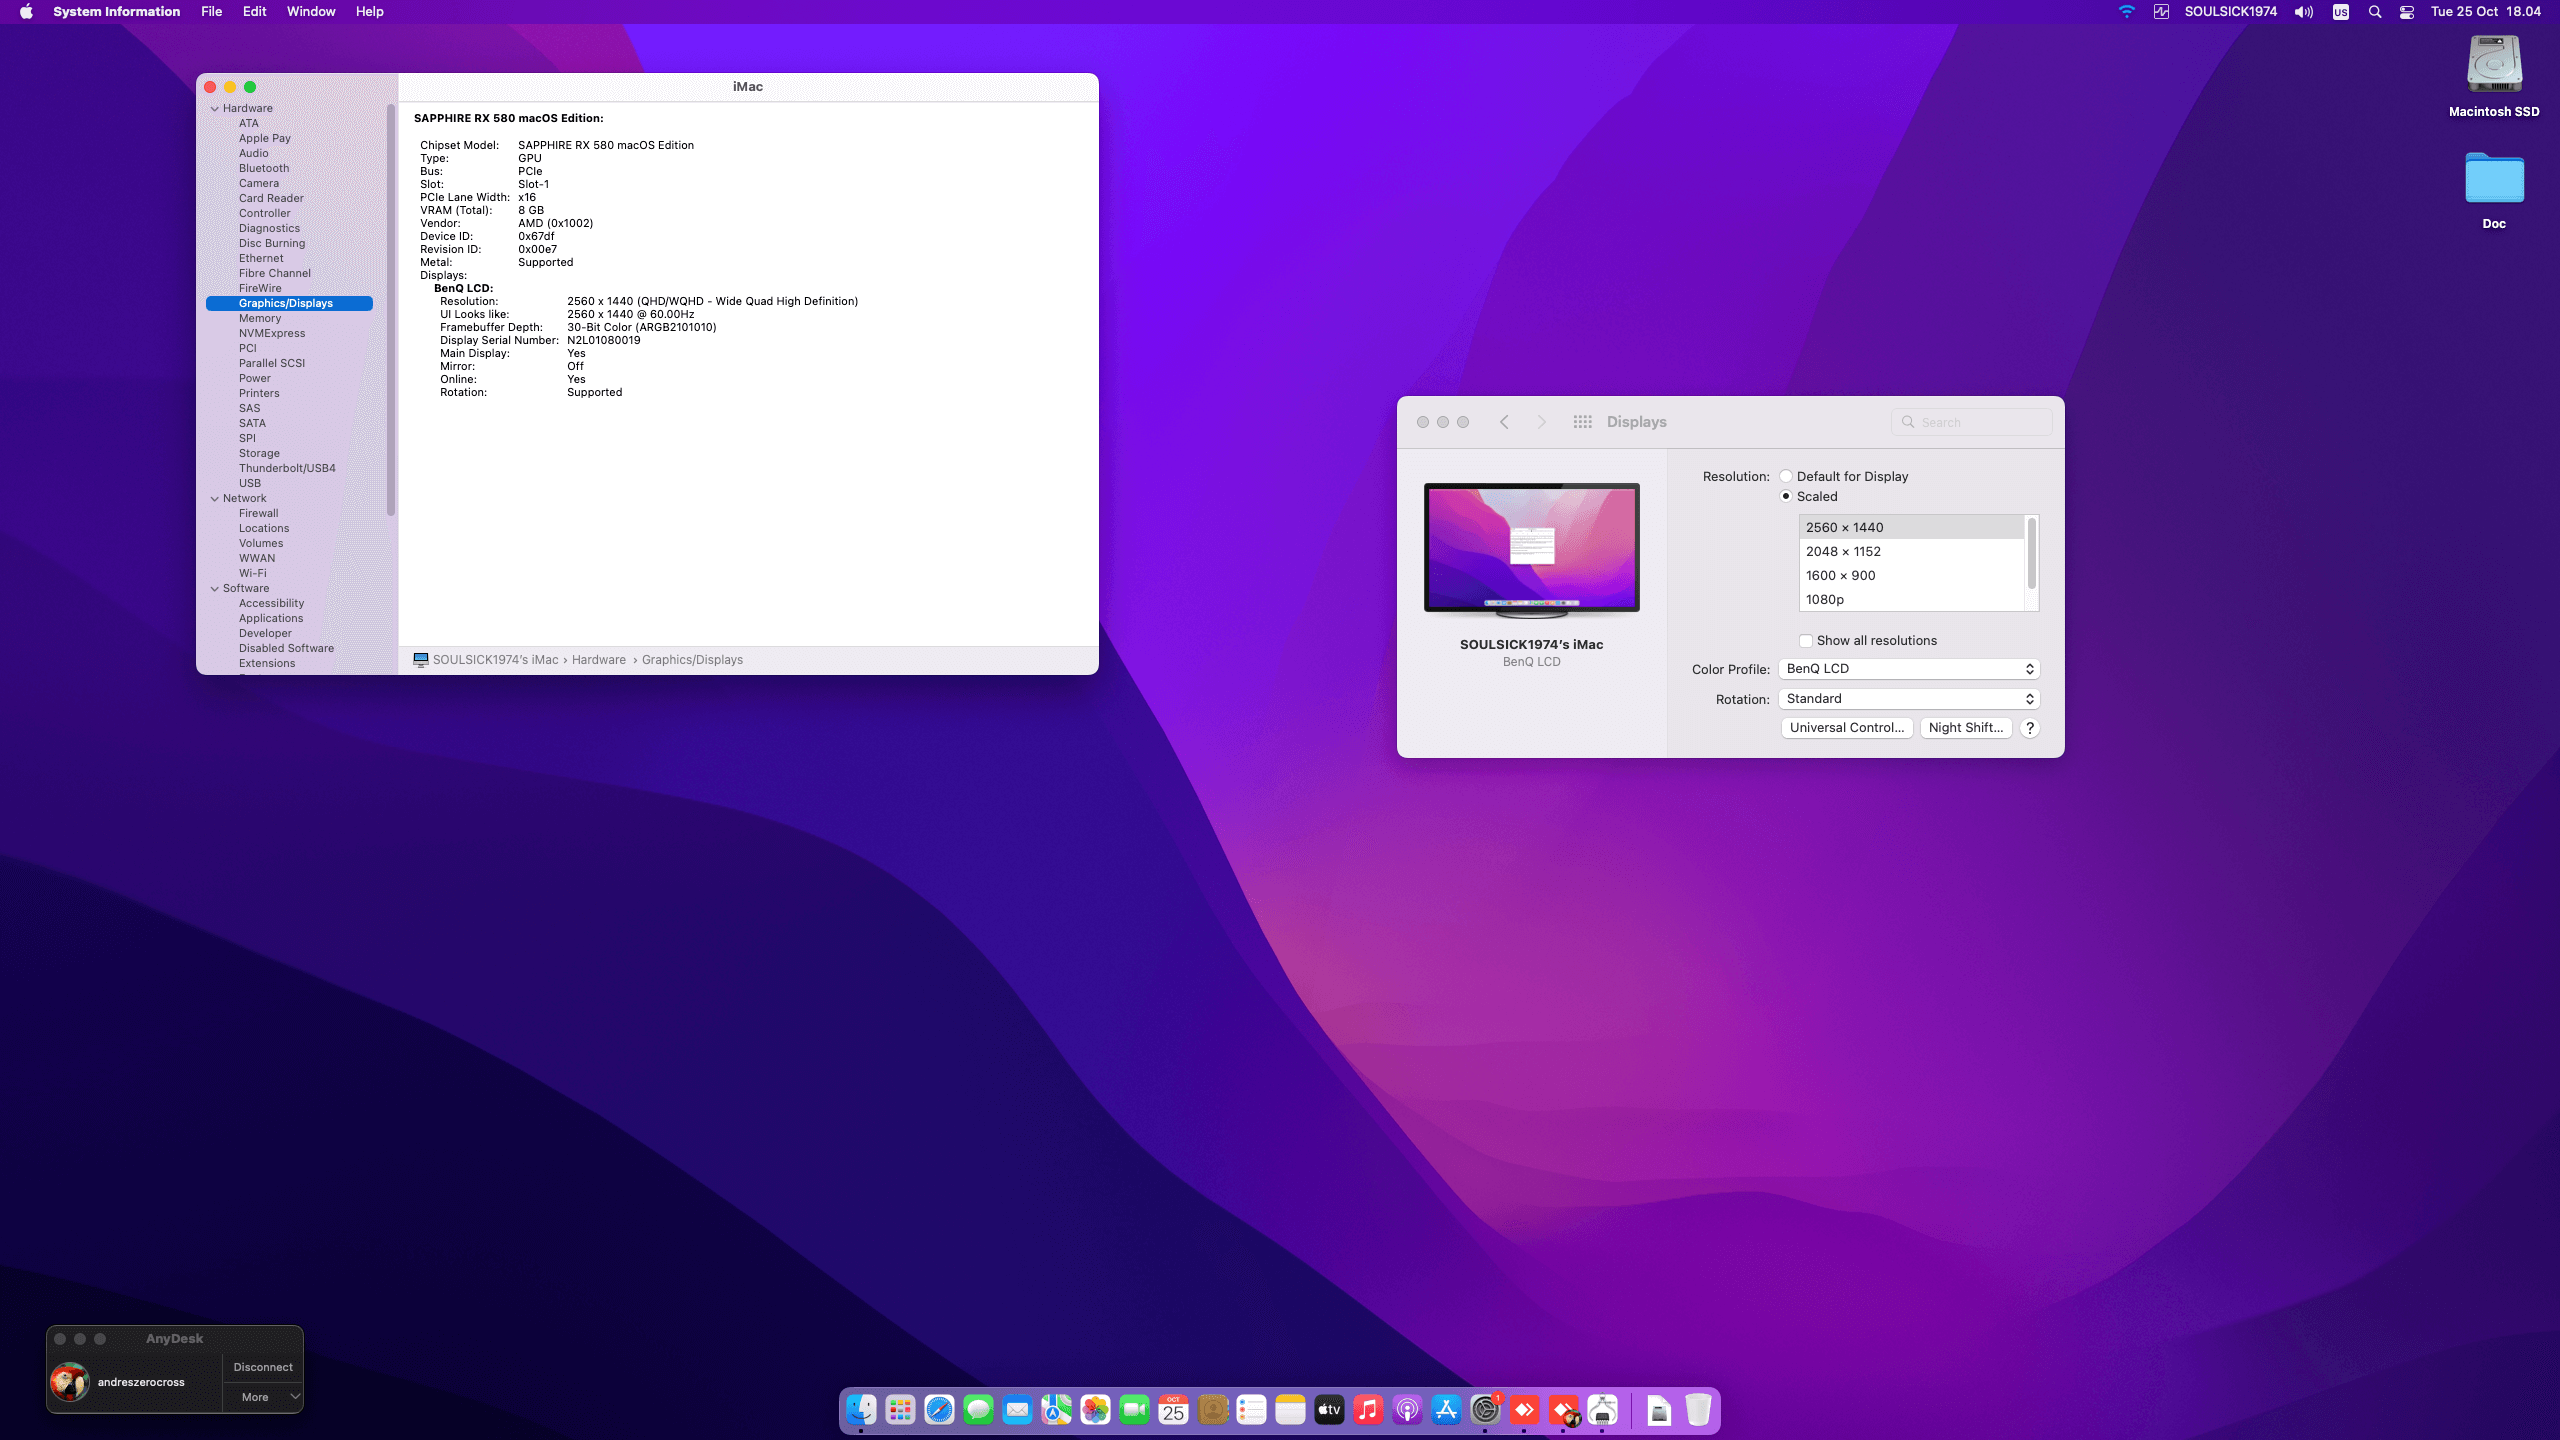Open the File menu
Screen dimensions: 2560x1440
click(211, 12)
